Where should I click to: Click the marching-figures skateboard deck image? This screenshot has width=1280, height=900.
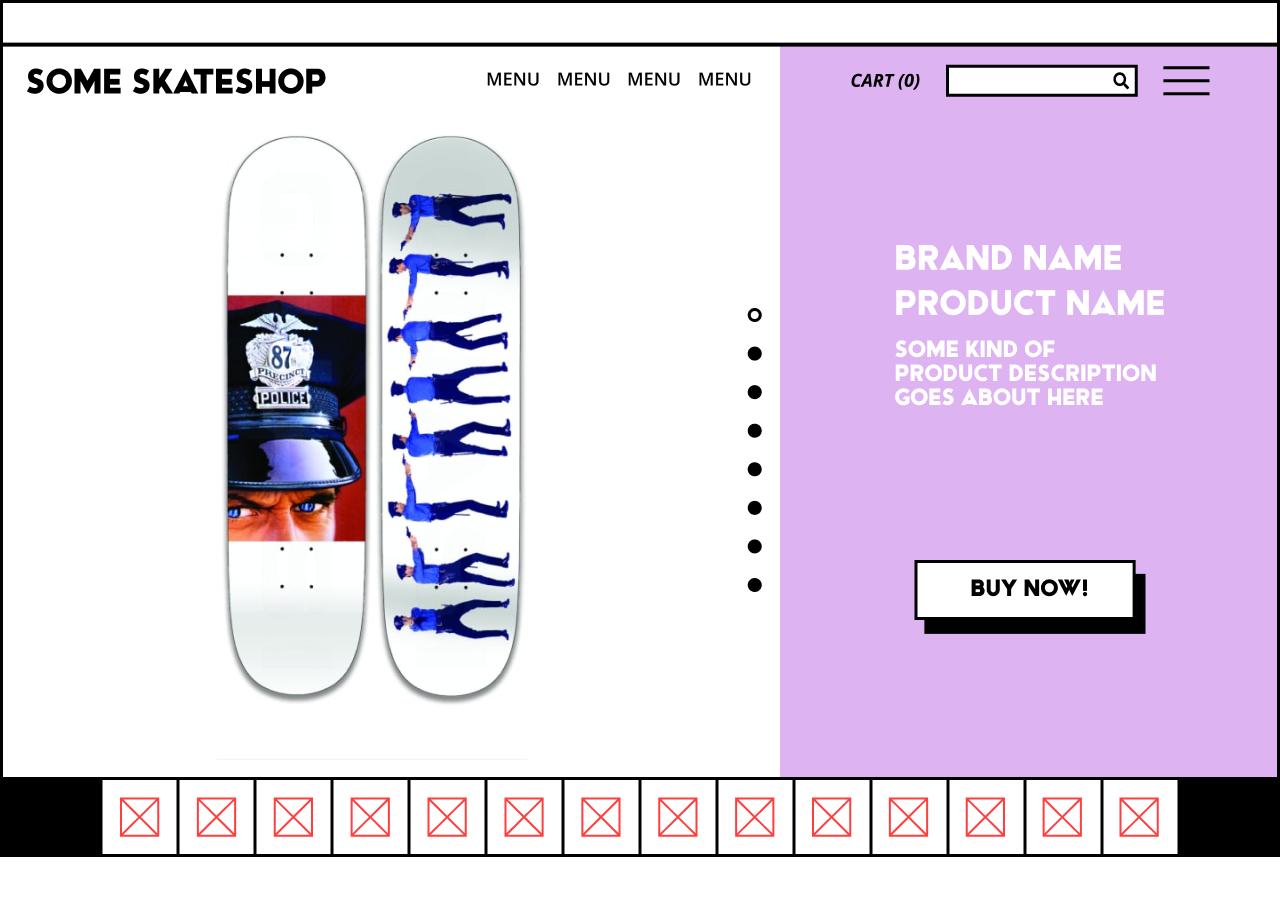tap(450, 420)
